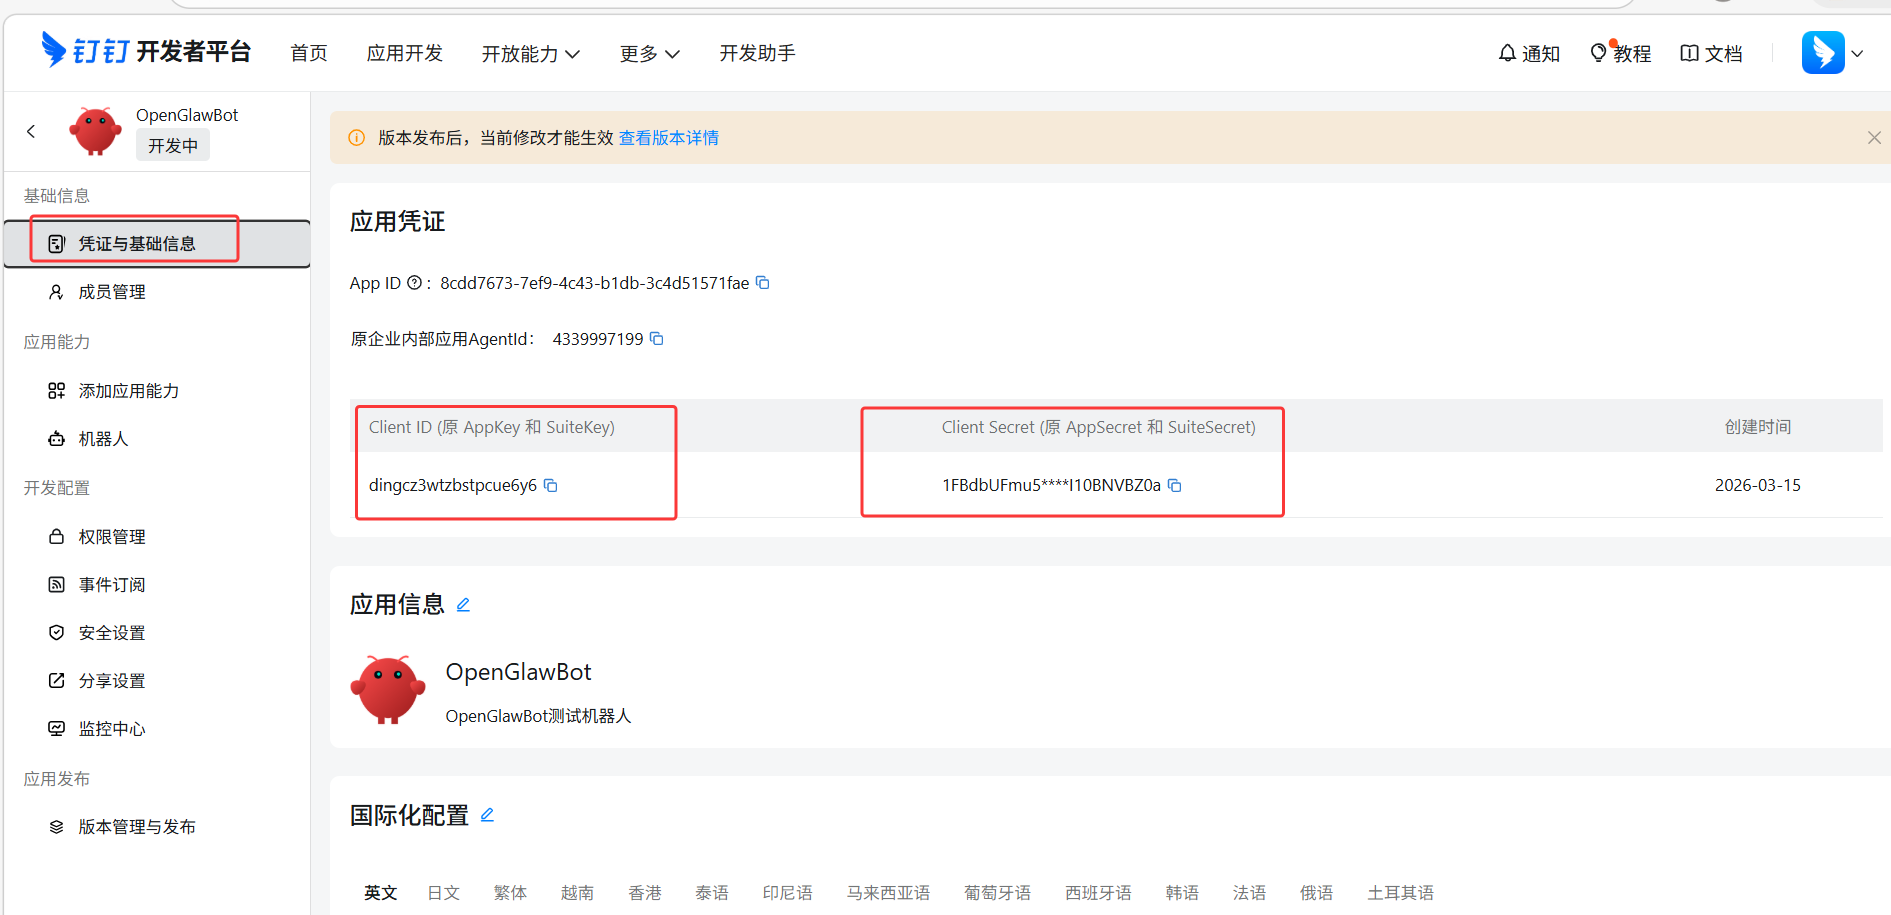The width and height of the screenshot is (1891, 915).
Task: Select 凭证与基础信息 in the sidebar
Action: tap(157, 244)
